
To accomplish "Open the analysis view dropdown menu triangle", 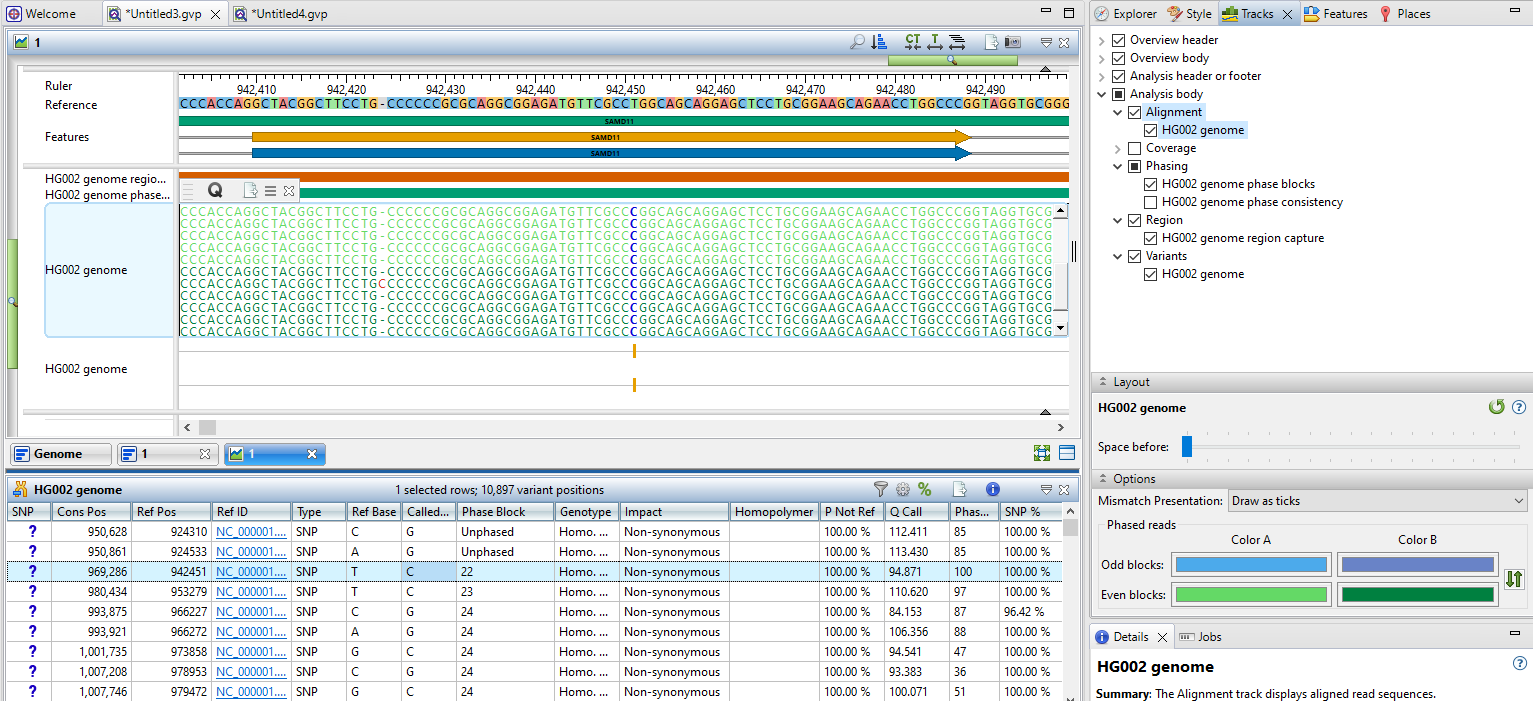I will (1046, 43).
